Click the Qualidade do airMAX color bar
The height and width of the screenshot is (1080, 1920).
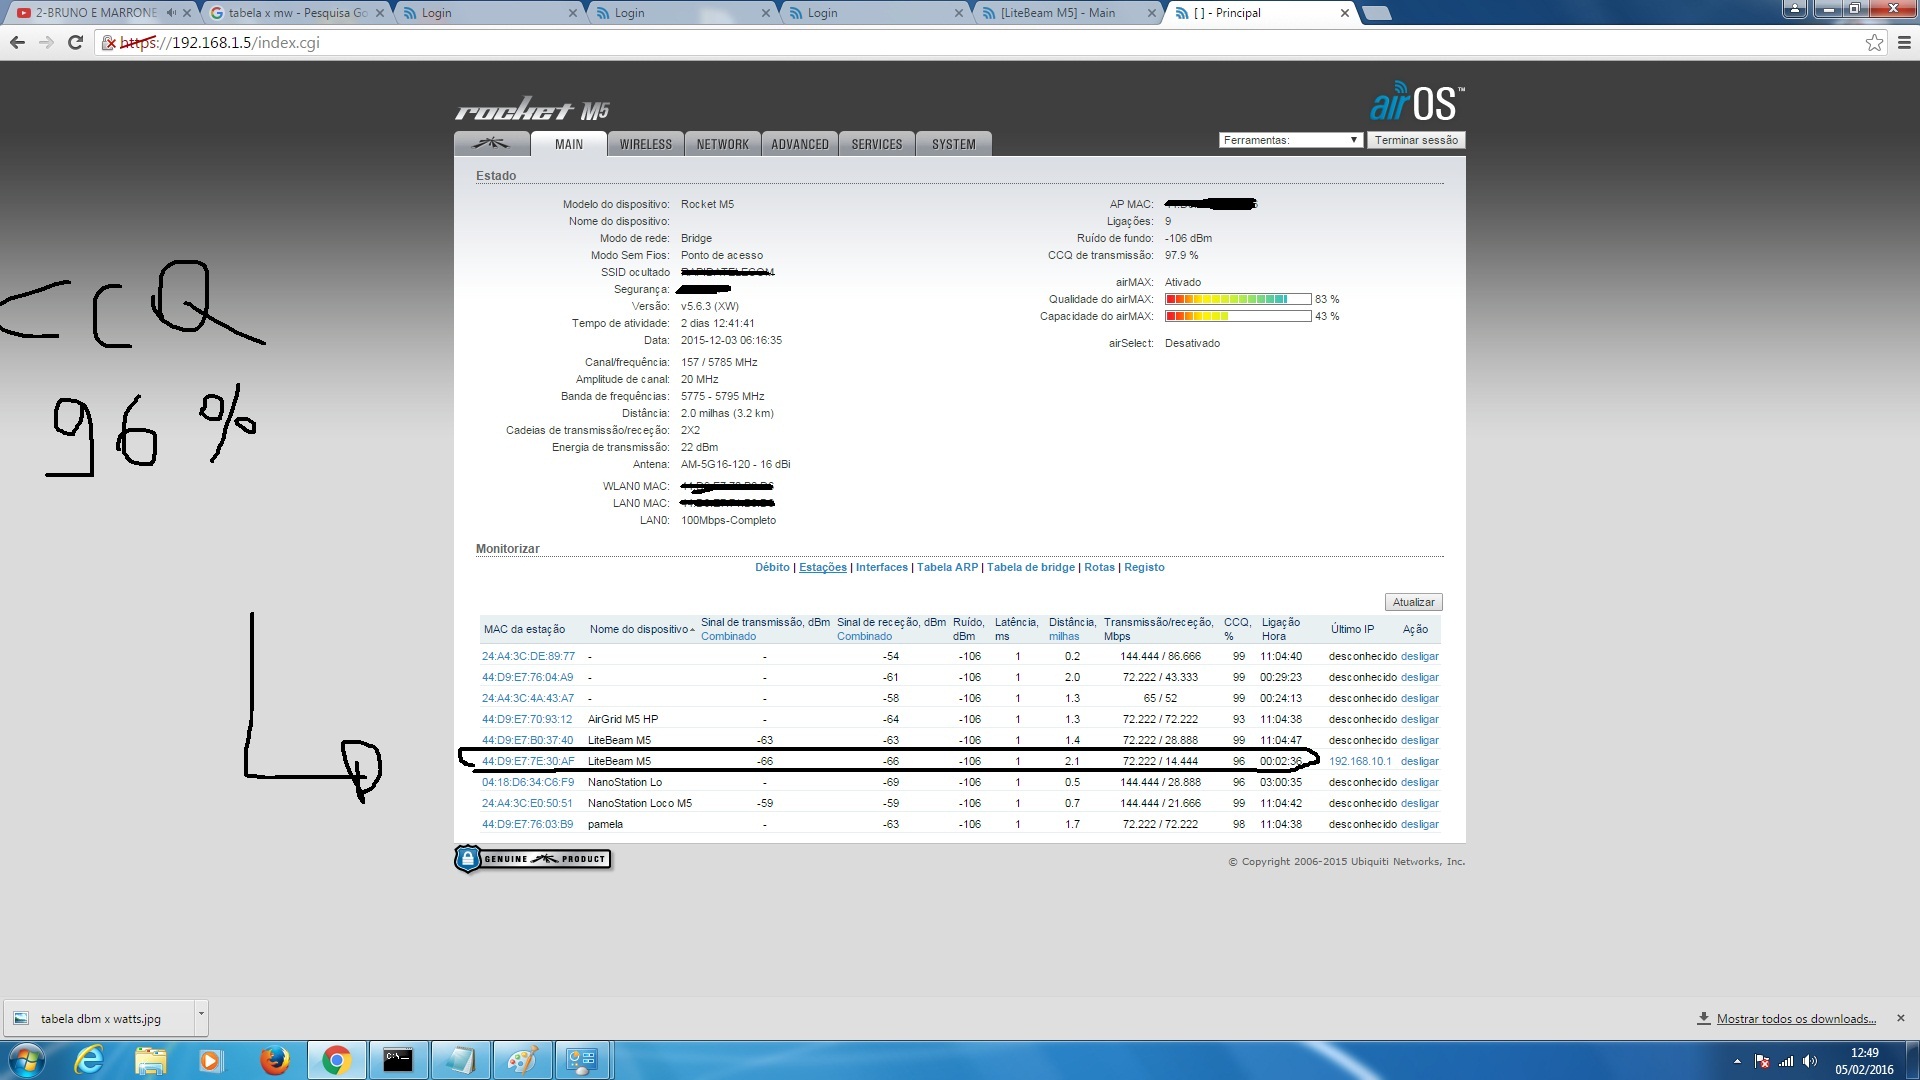tap(1237, 299)
